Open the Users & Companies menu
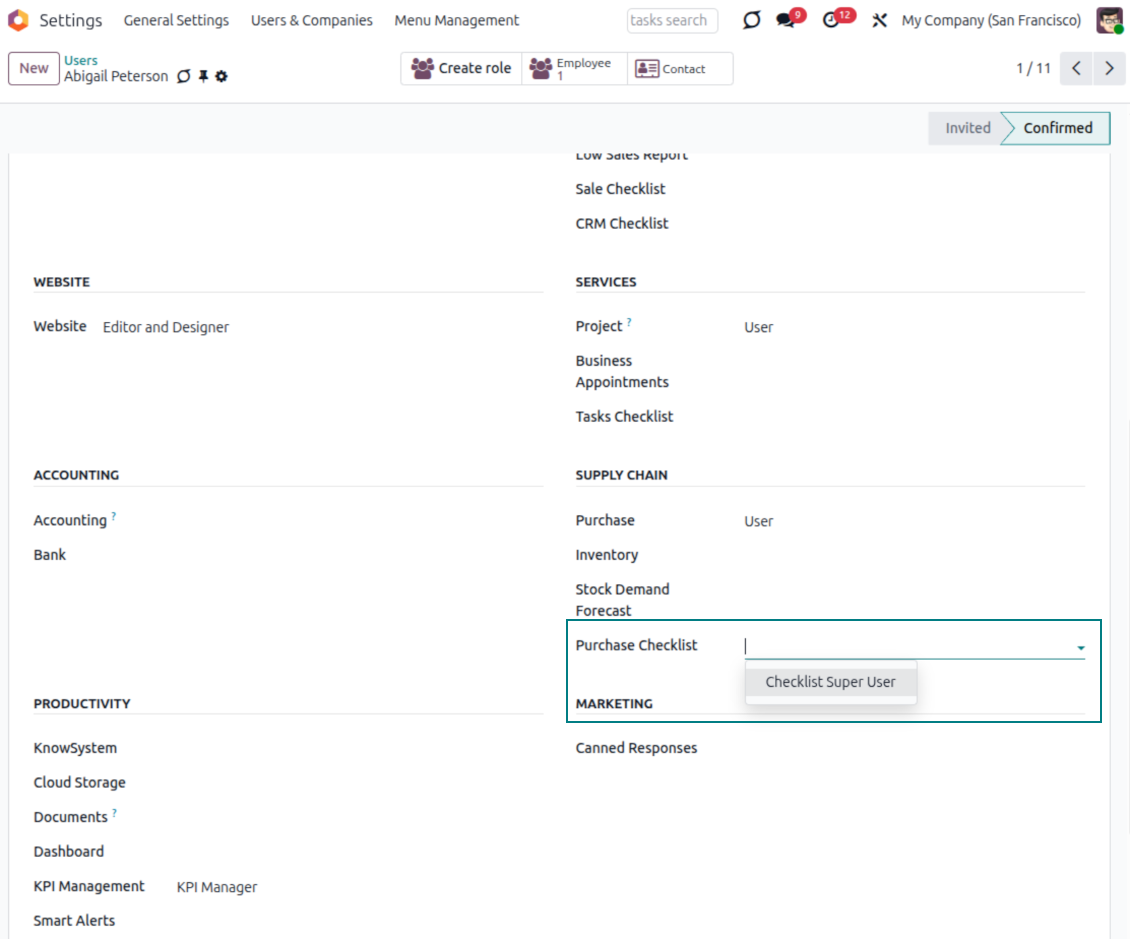Screen dimensions: 1130x939 coord(311,20)
